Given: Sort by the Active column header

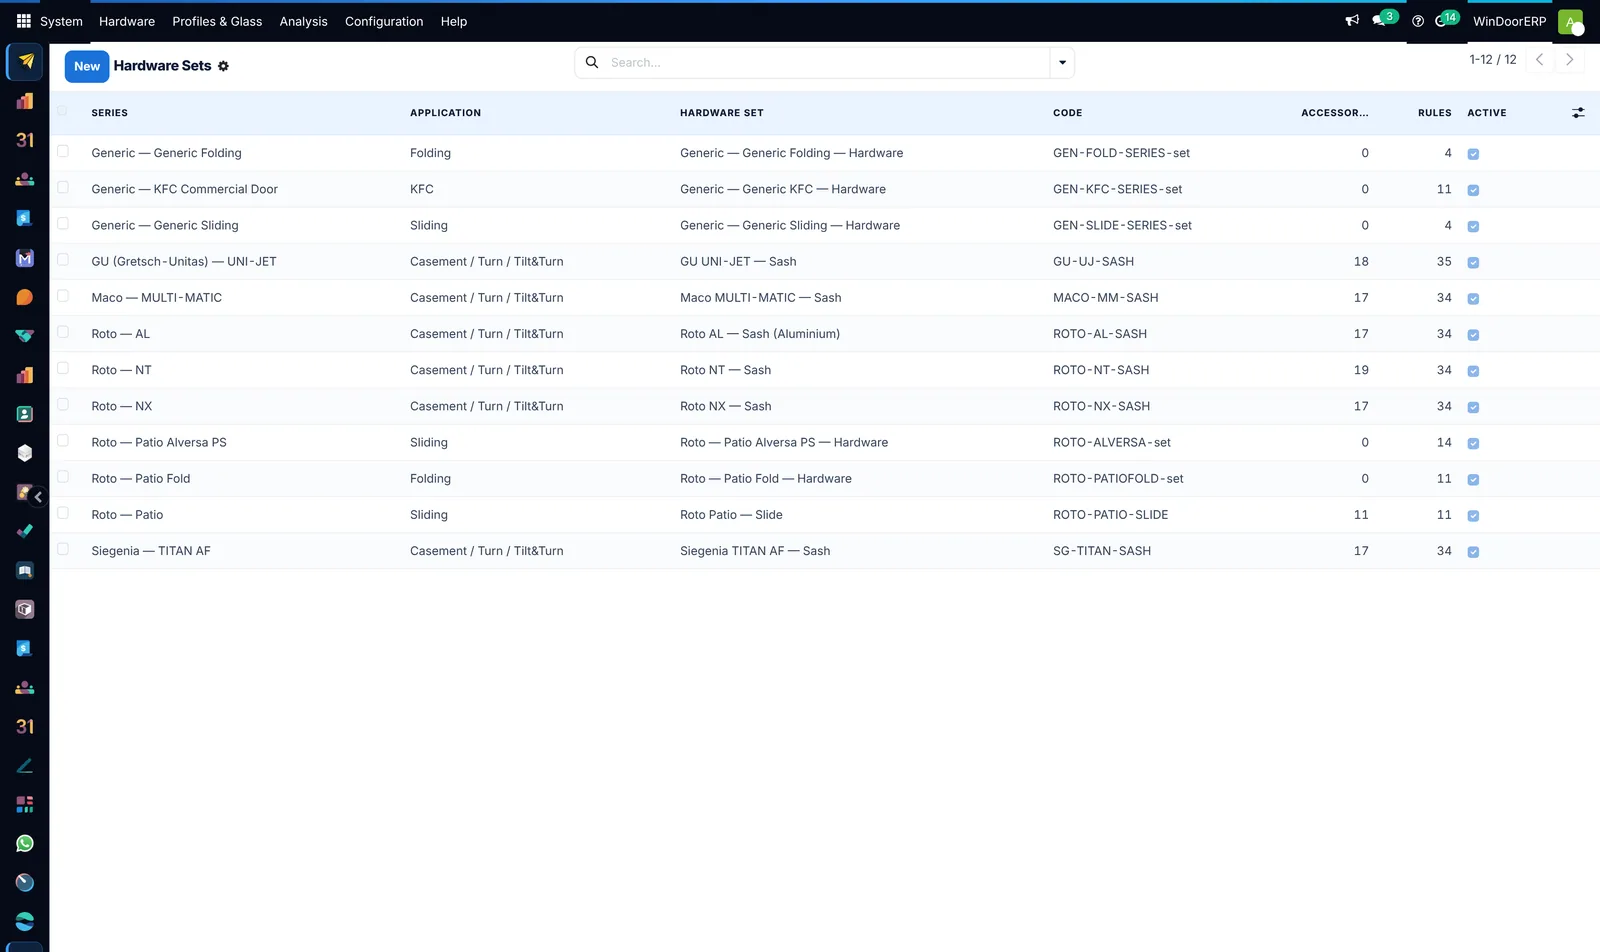Looking at the screenshot, I should [x=1487, y=113].
